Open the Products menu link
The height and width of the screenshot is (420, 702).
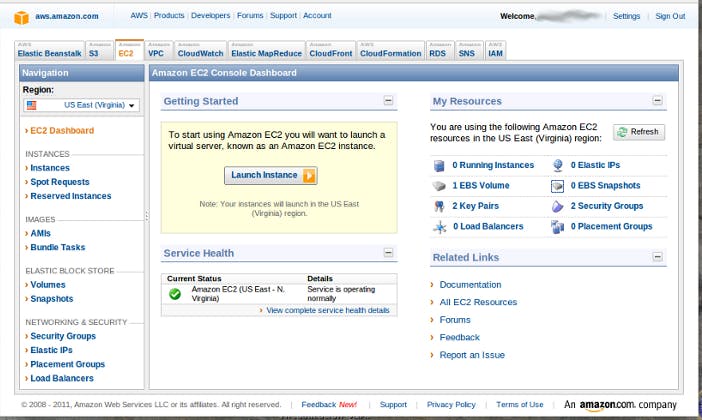[x=169, y=15]
